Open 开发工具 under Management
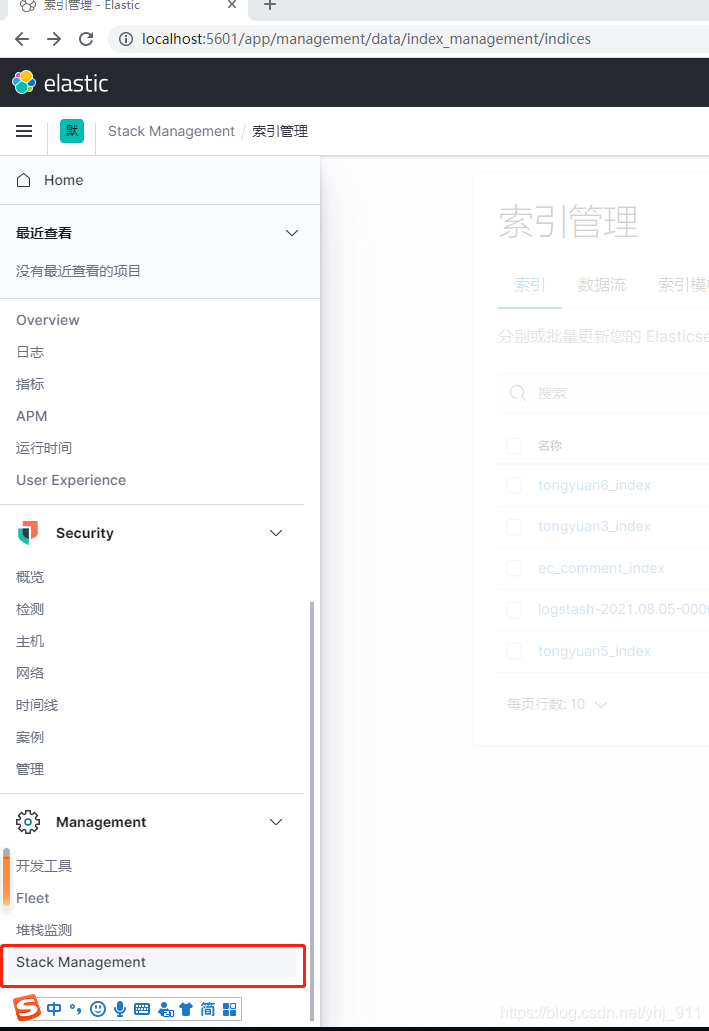 (x=43, y=866)
